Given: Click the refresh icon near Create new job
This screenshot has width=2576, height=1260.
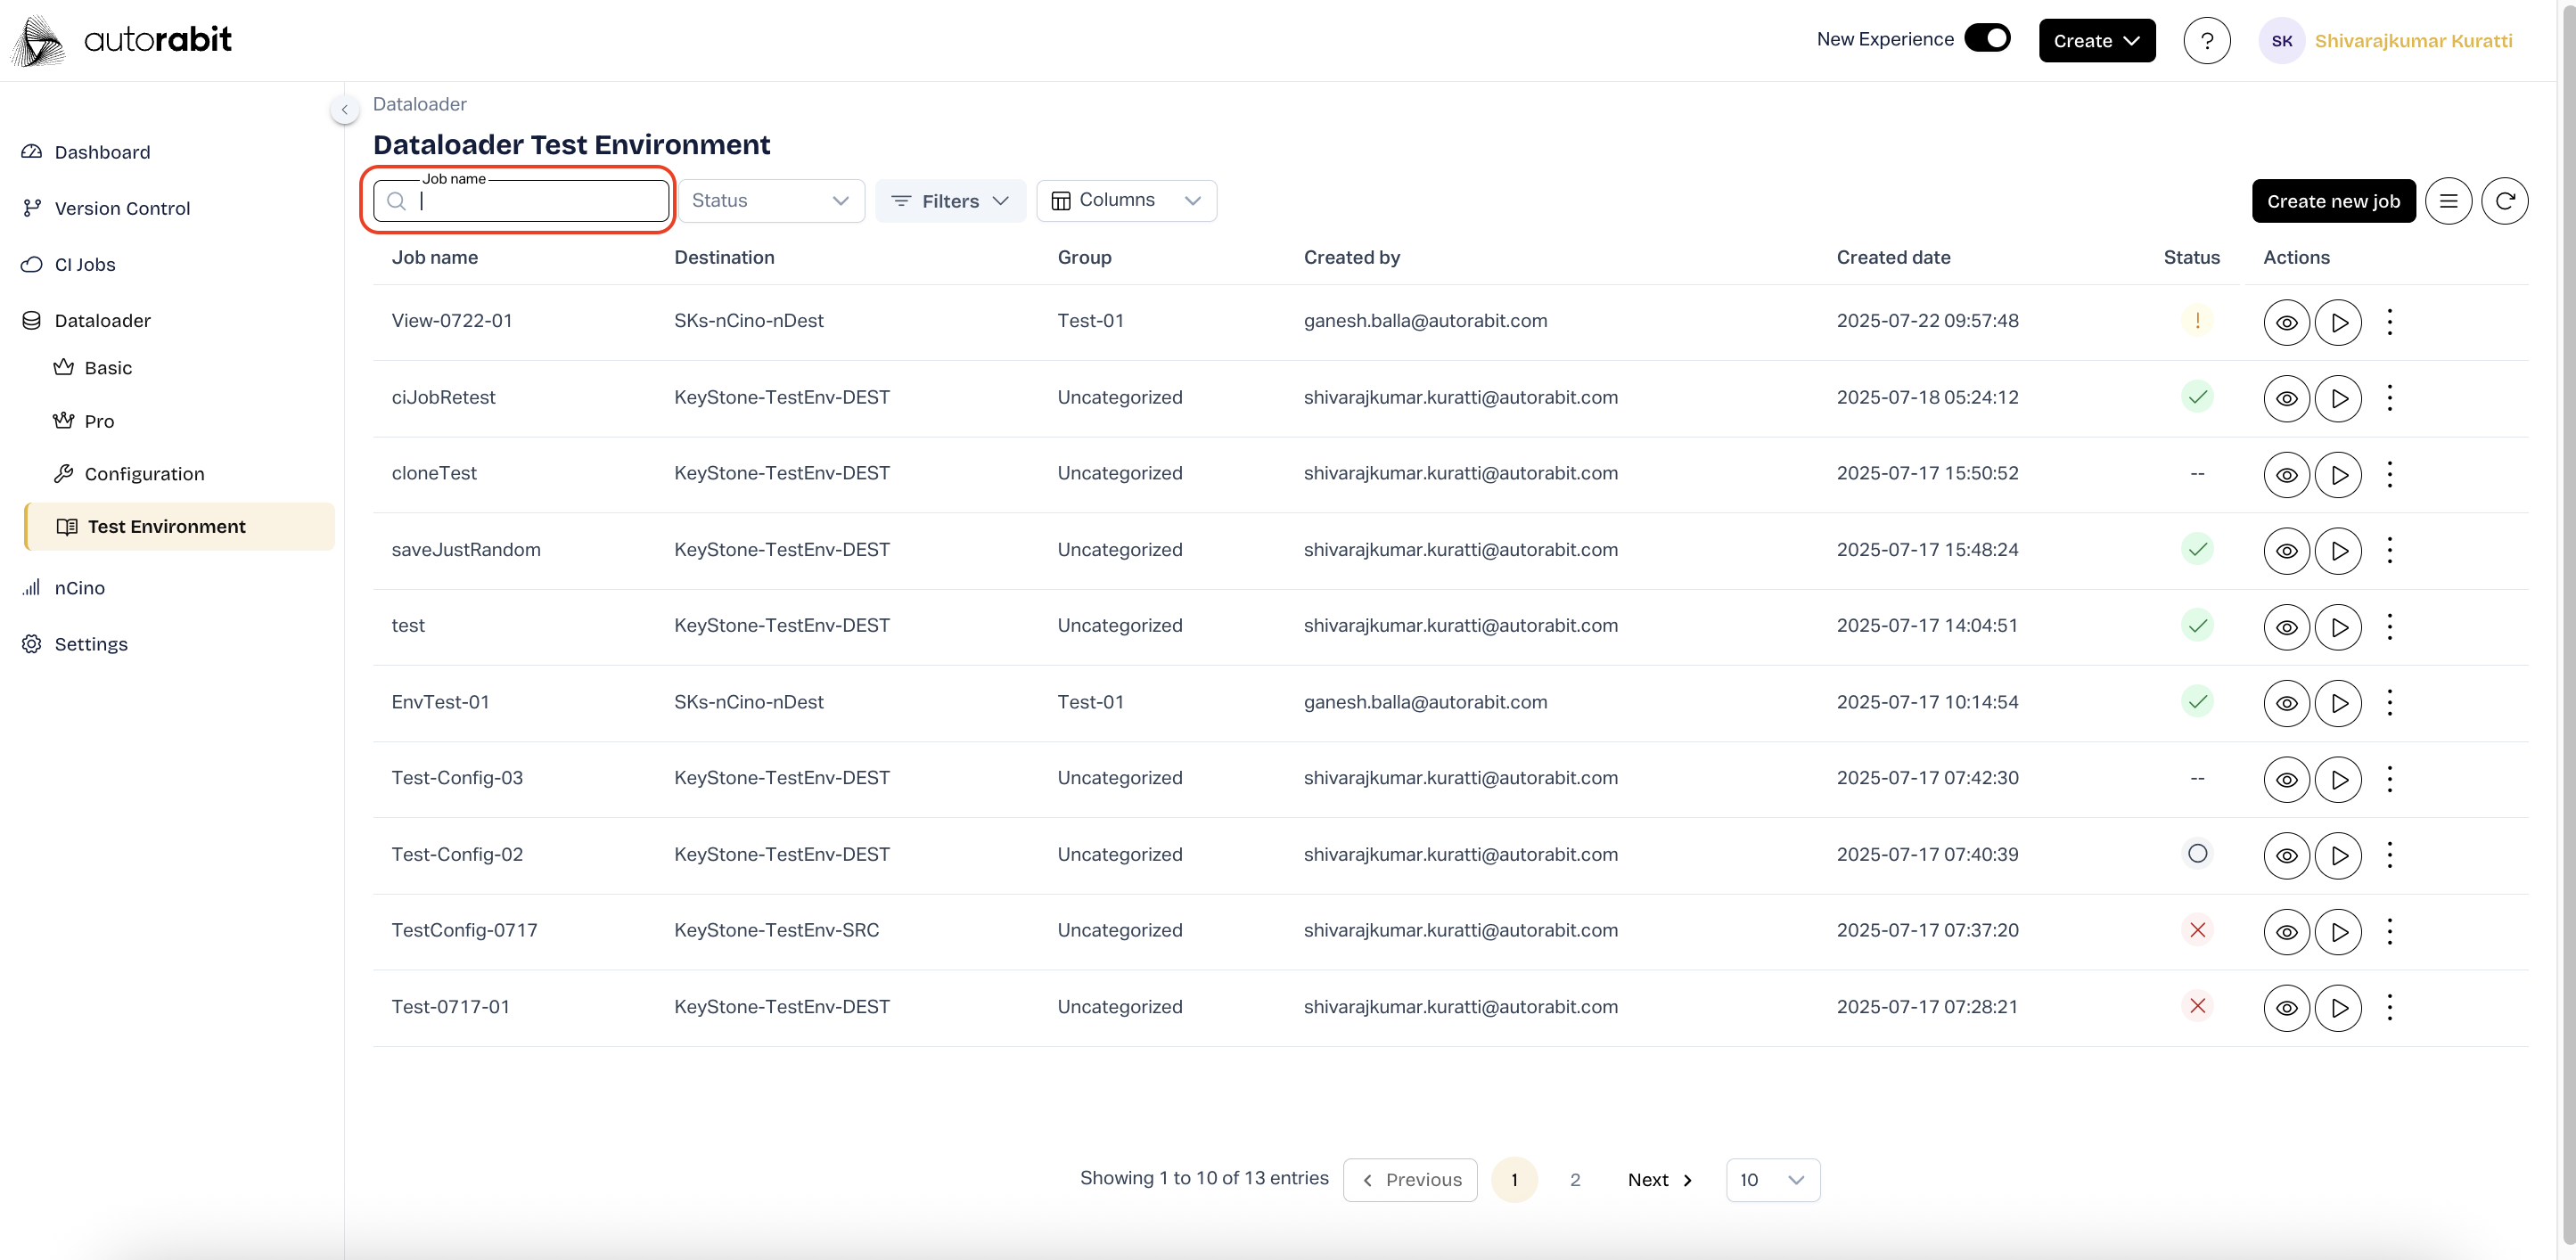Looking at the screenshot, I should click(2504, 201).
